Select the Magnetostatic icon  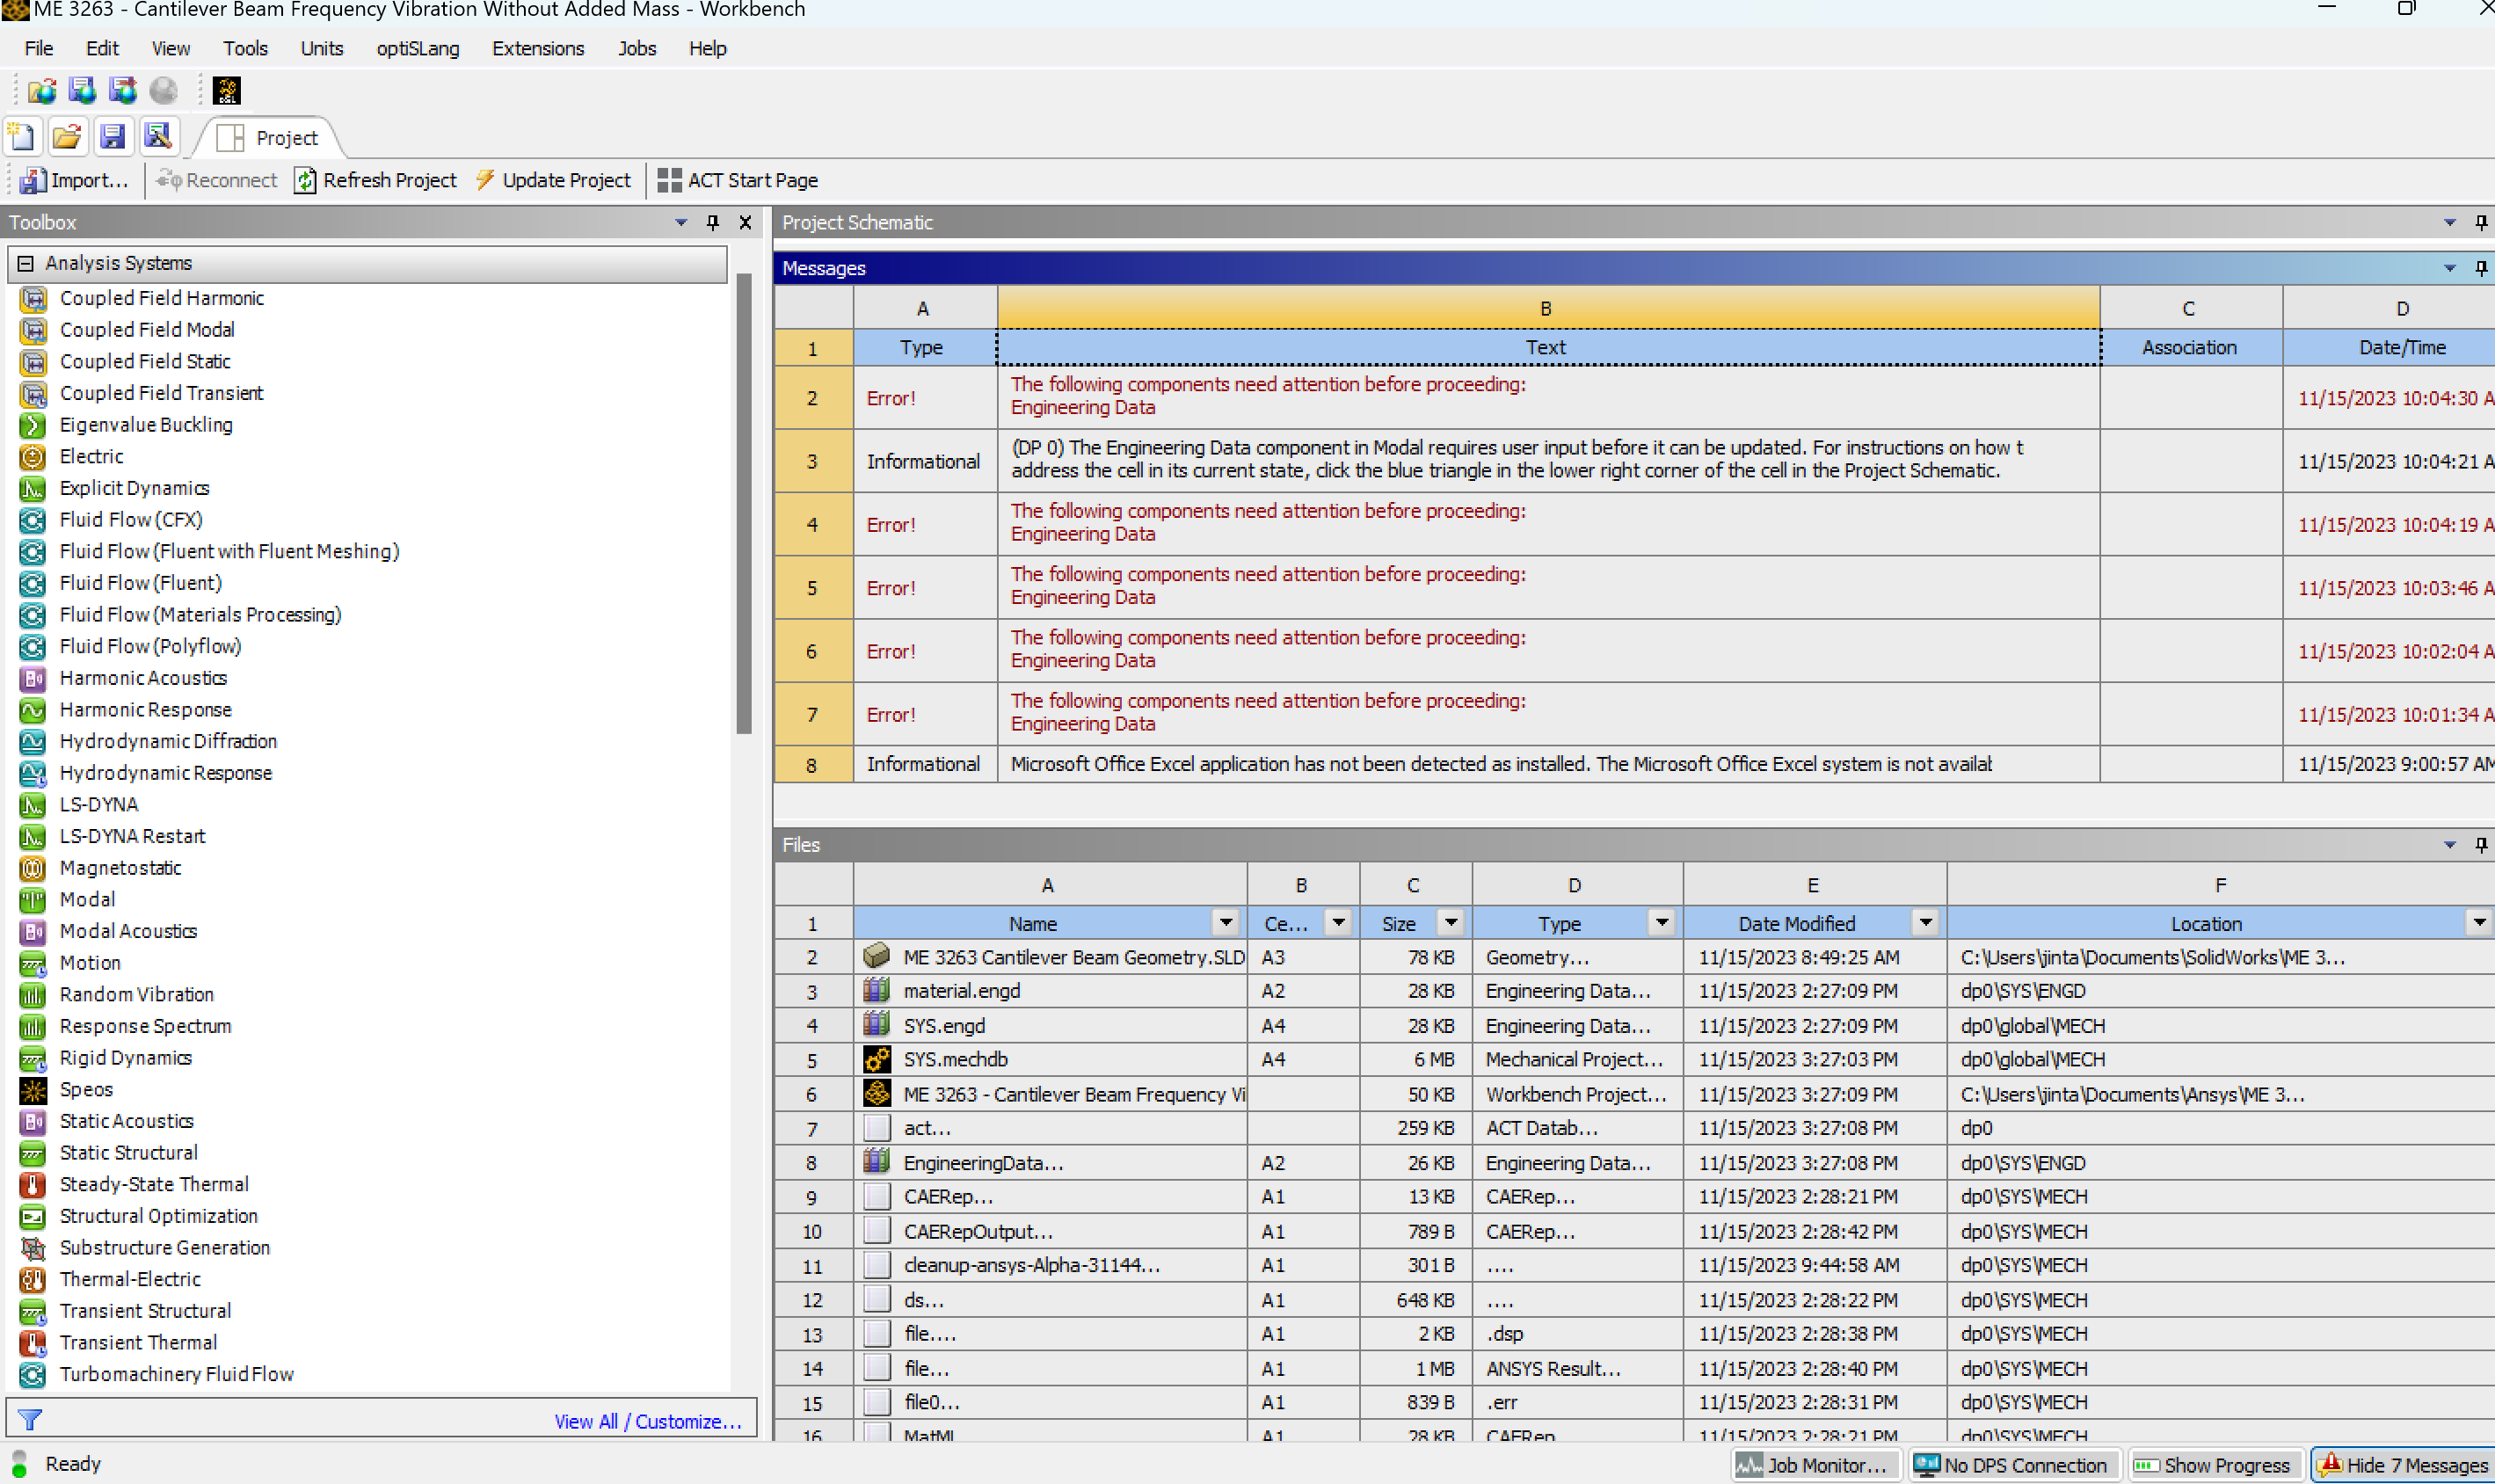[33, 868]
